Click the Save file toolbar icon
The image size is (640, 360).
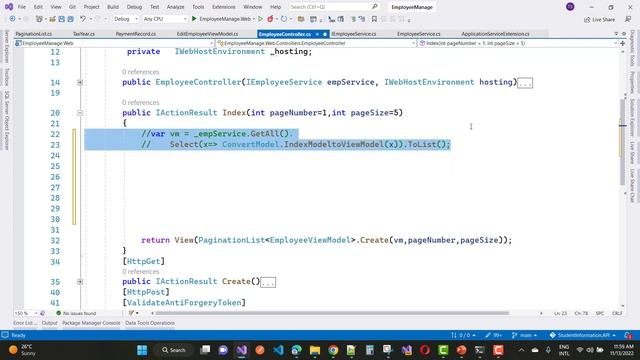(x=61, y=19)
